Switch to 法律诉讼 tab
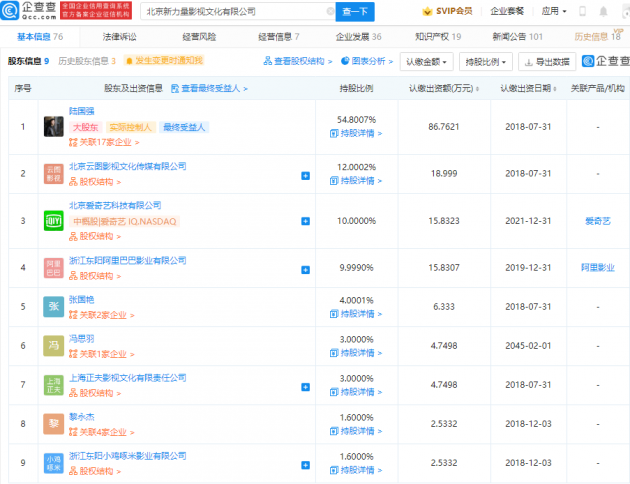Screen dimensions: 630x484 pyautogui.click(x=119, y=37)
